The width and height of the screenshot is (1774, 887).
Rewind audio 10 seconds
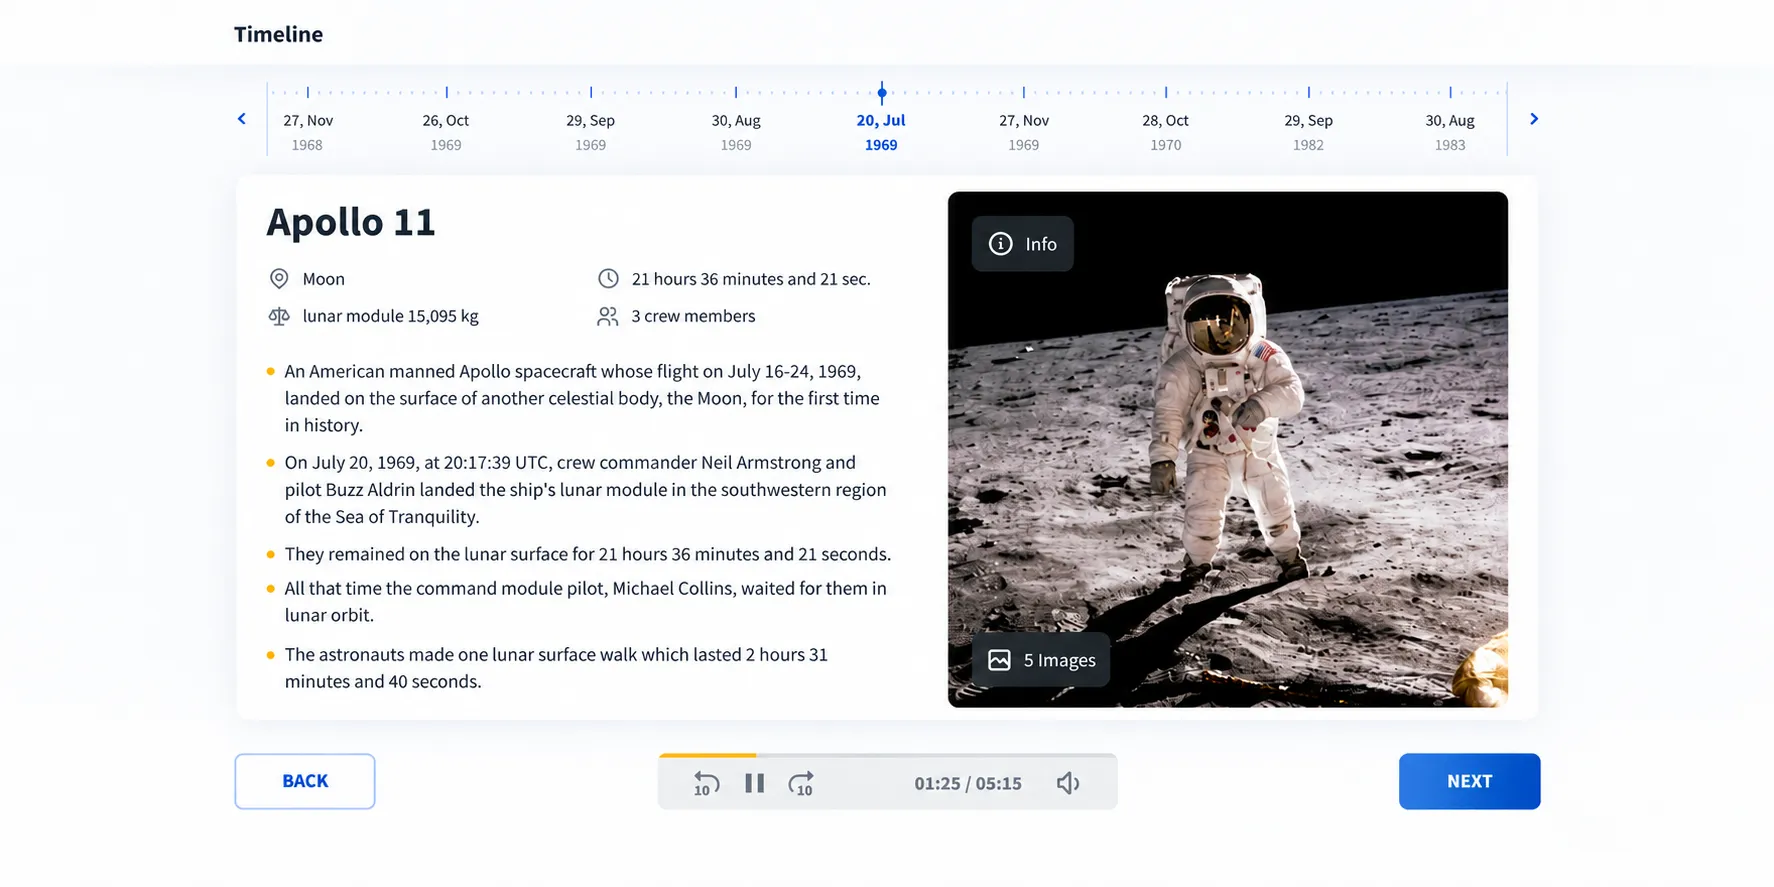[x=706, y=783]
